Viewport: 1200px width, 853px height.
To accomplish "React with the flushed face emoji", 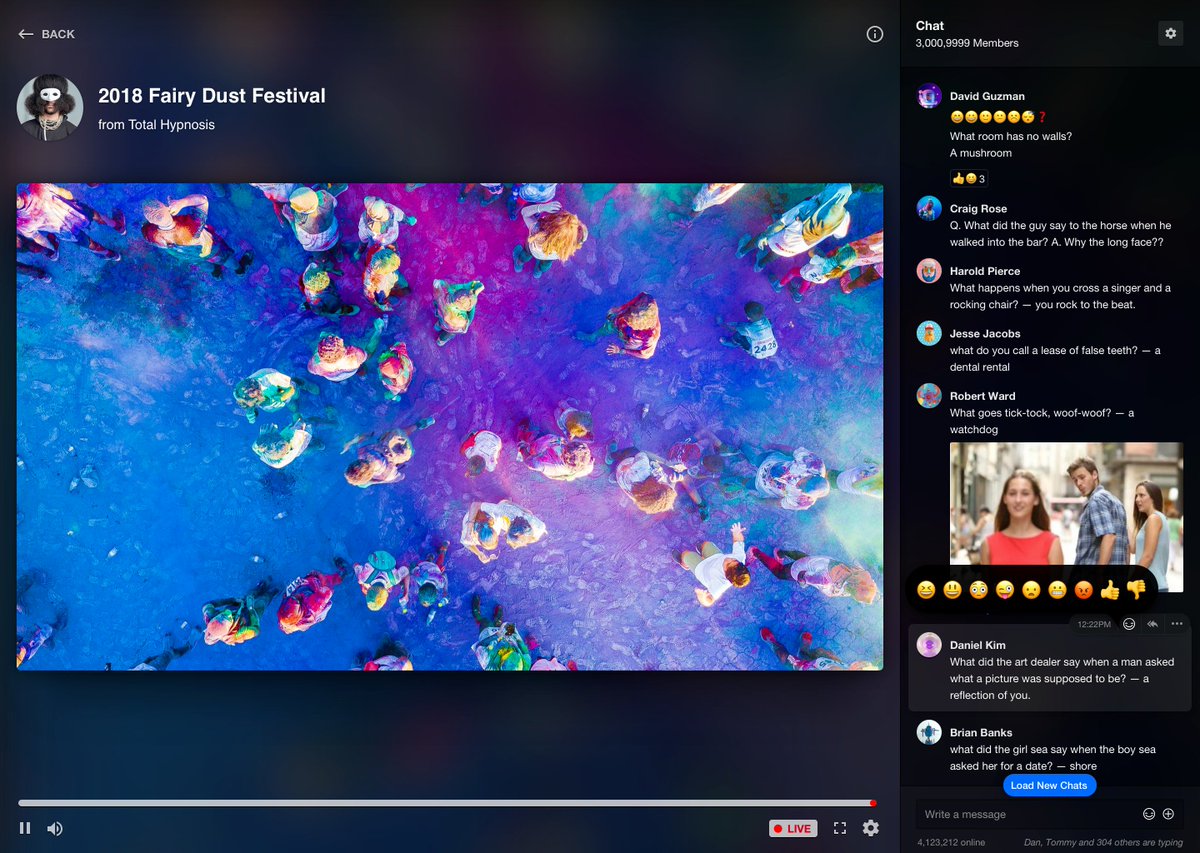I will tap(979, 590).
